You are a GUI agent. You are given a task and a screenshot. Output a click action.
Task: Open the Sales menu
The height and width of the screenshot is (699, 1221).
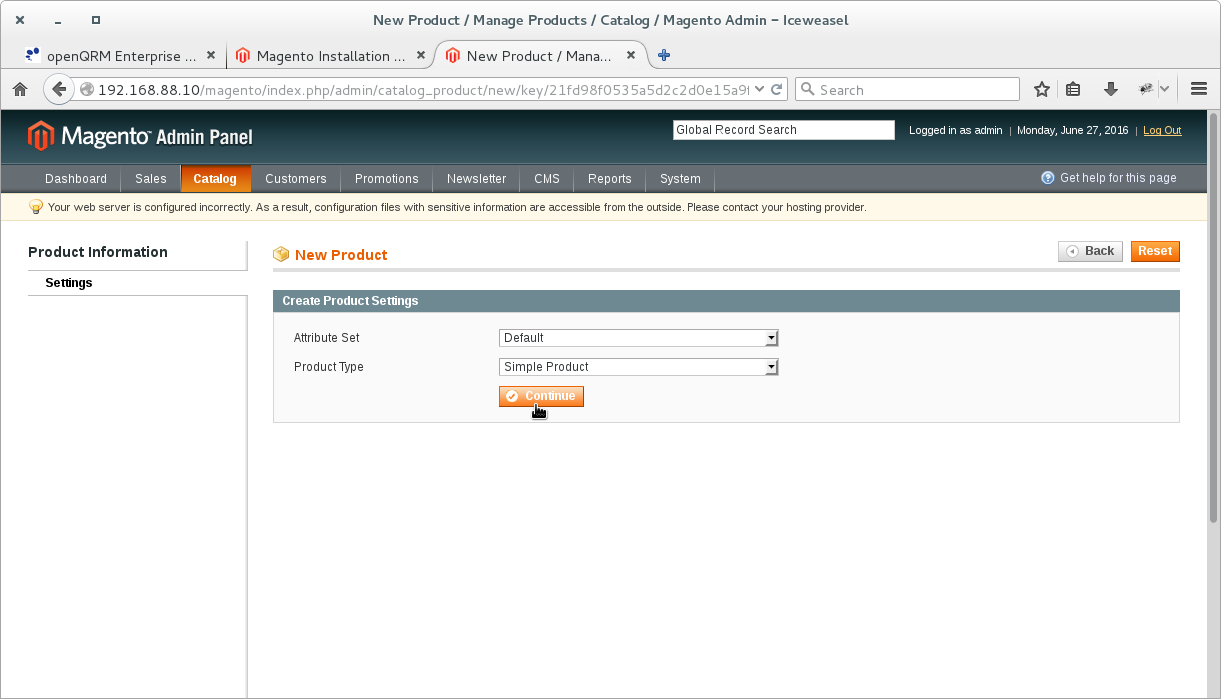[x=151, y=179]
